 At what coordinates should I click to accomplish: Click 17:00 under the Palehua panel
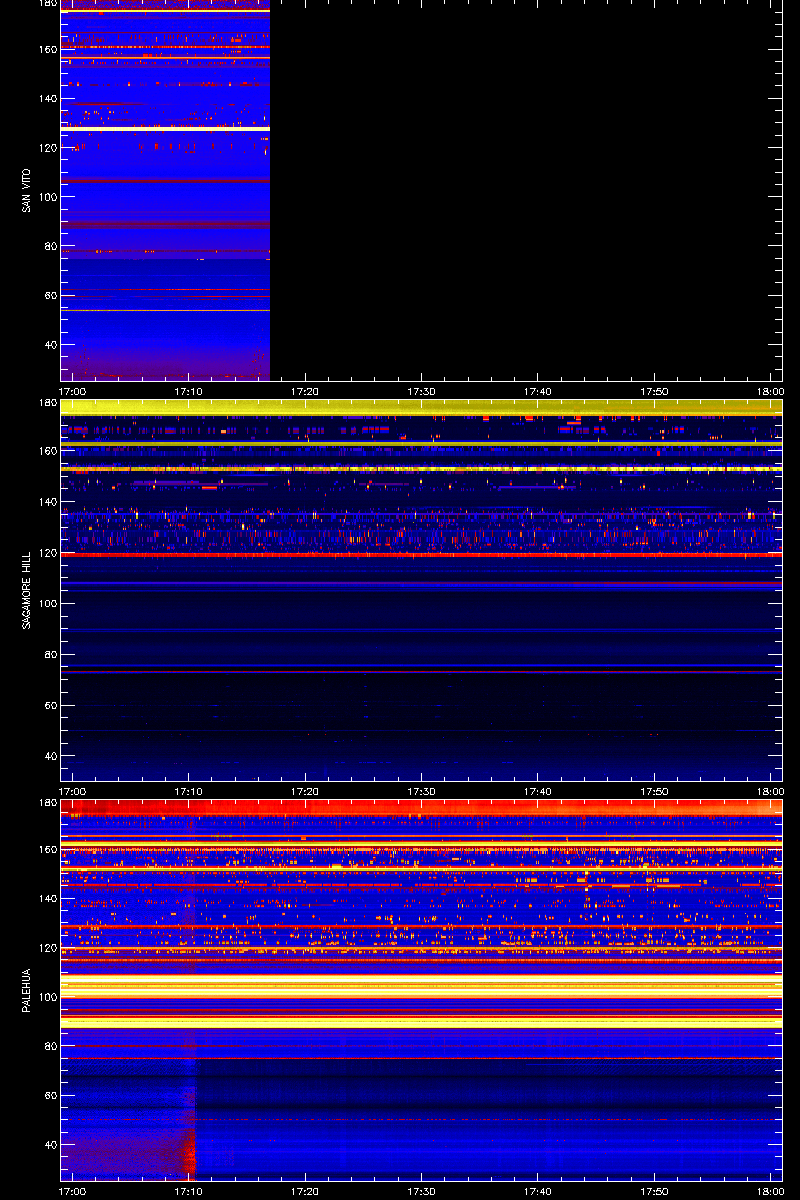click(72, 1192)
